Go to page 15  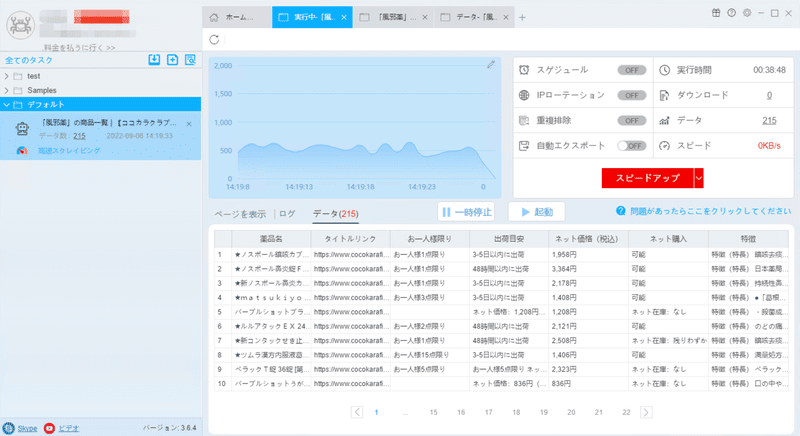[433, 412]
